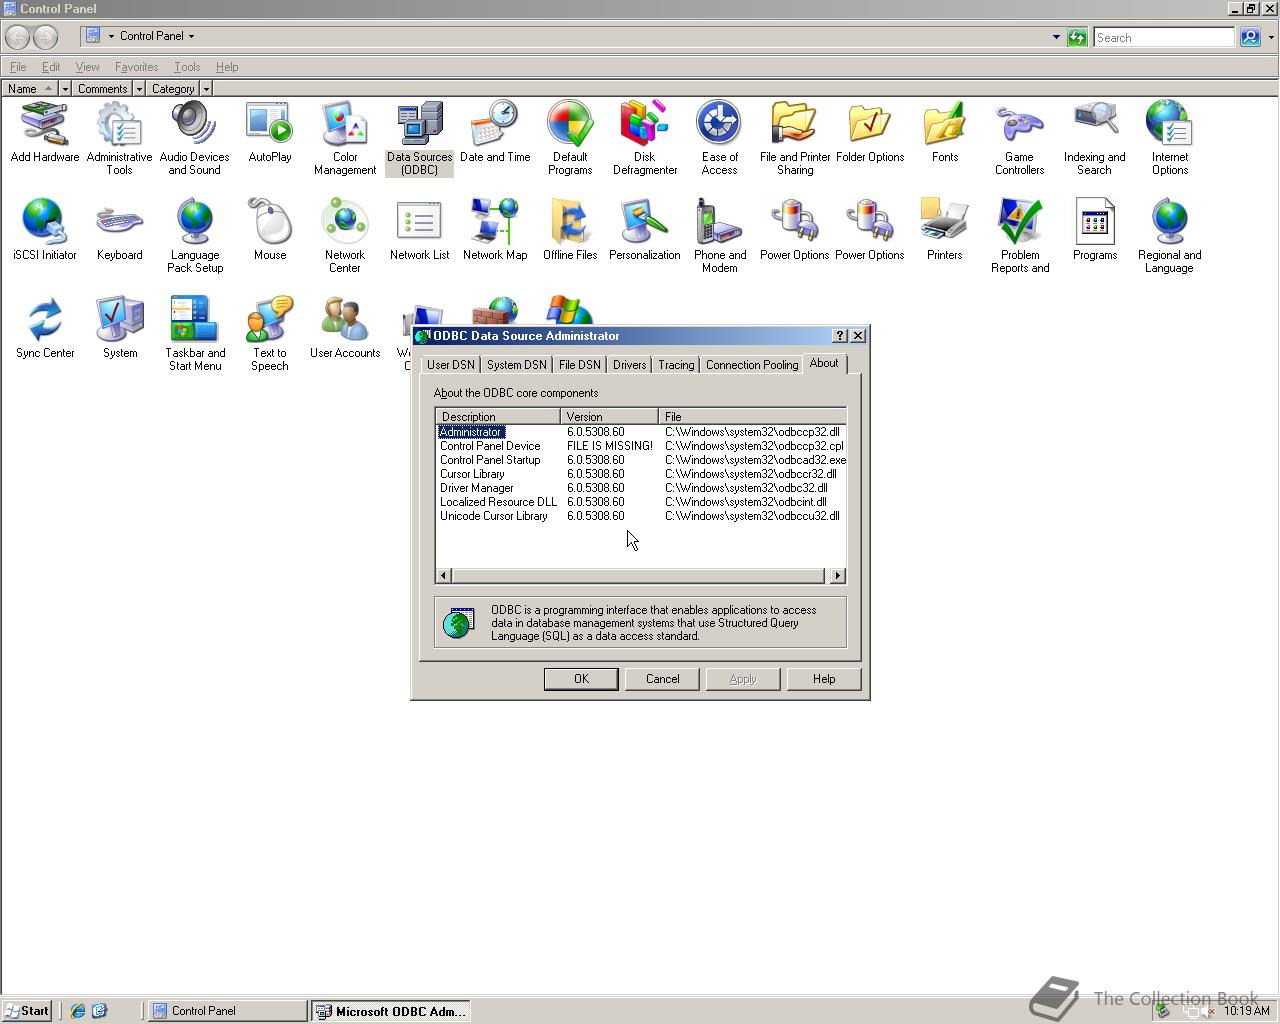Click the scroll right arrow in components list
1280x1024 pixels.
(838, 576)
